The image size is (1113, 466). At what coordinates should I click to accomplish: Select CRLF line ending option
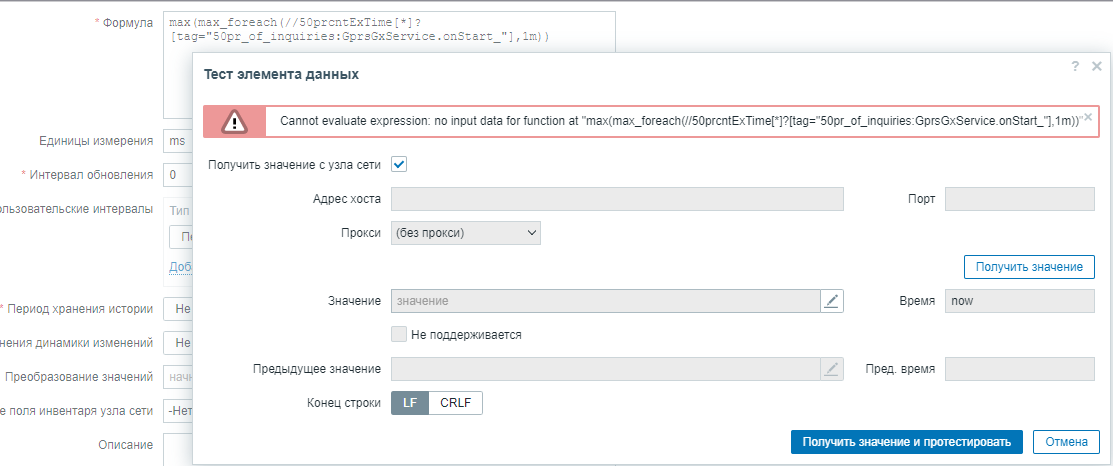point(457,403)
